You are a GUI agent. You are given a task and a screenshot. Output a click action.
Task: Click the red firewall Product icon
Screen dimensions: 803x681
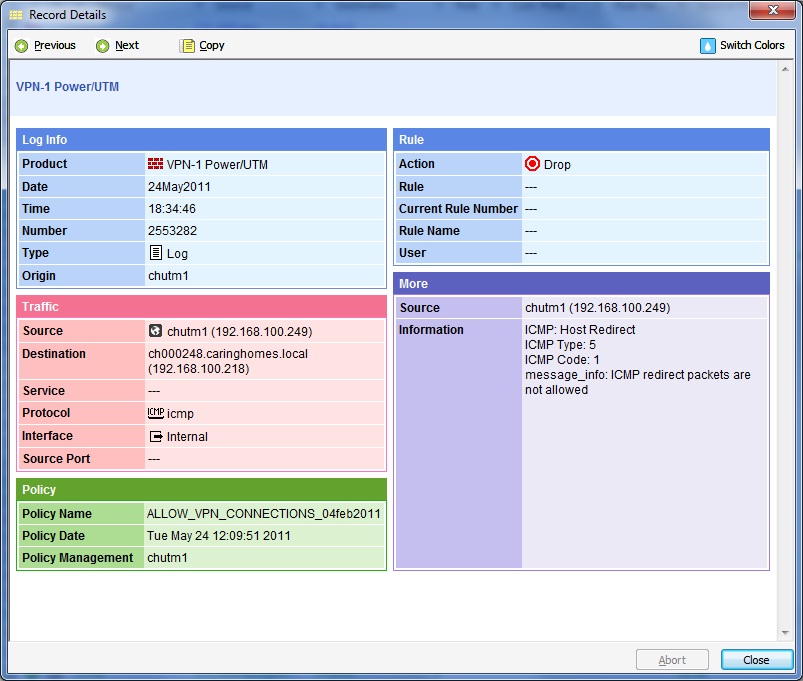[155, 164]
